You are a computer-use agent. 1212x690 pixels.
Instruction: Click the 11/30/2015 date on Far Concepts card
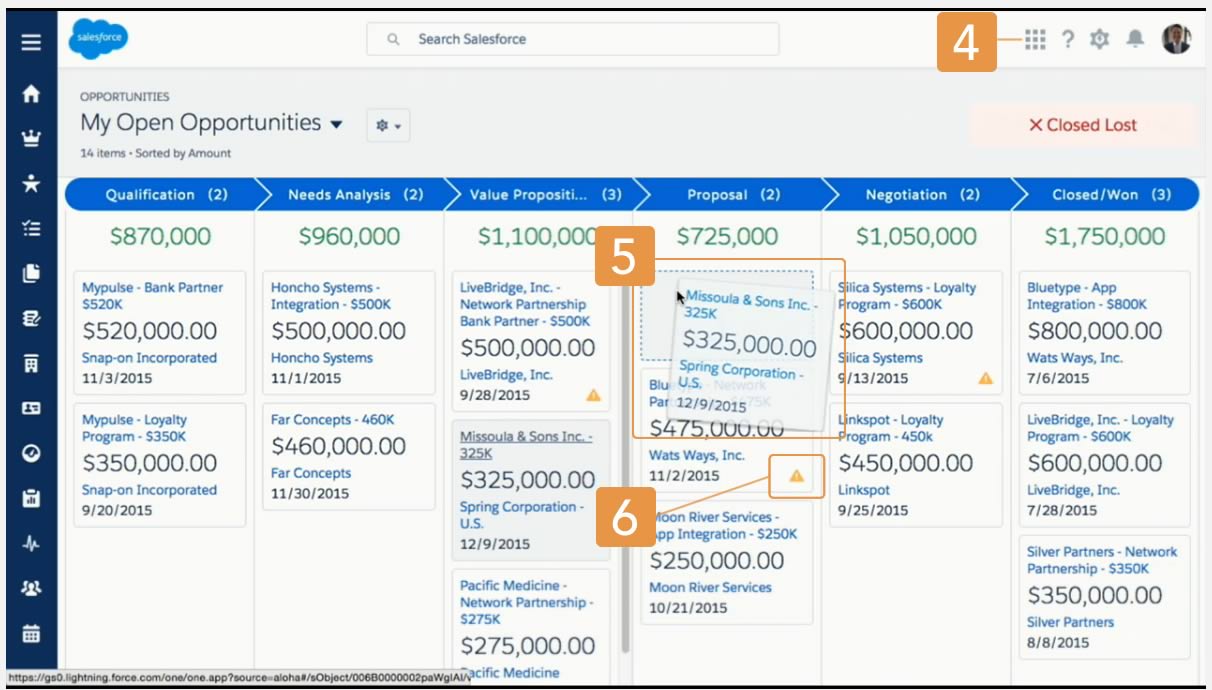(x=310, y=493)
